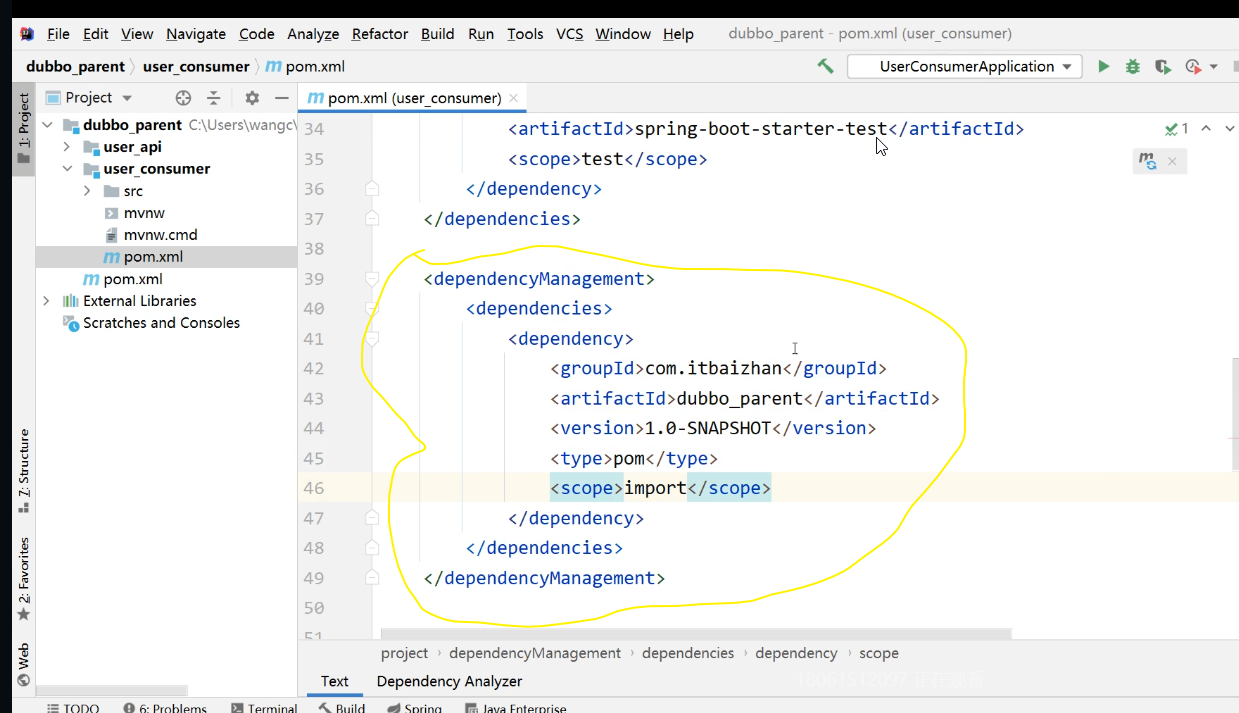This screenshot has height=713, width=1239.
Task: Toggle the Structure tool window sidebar button
Action: pos(23,470)
